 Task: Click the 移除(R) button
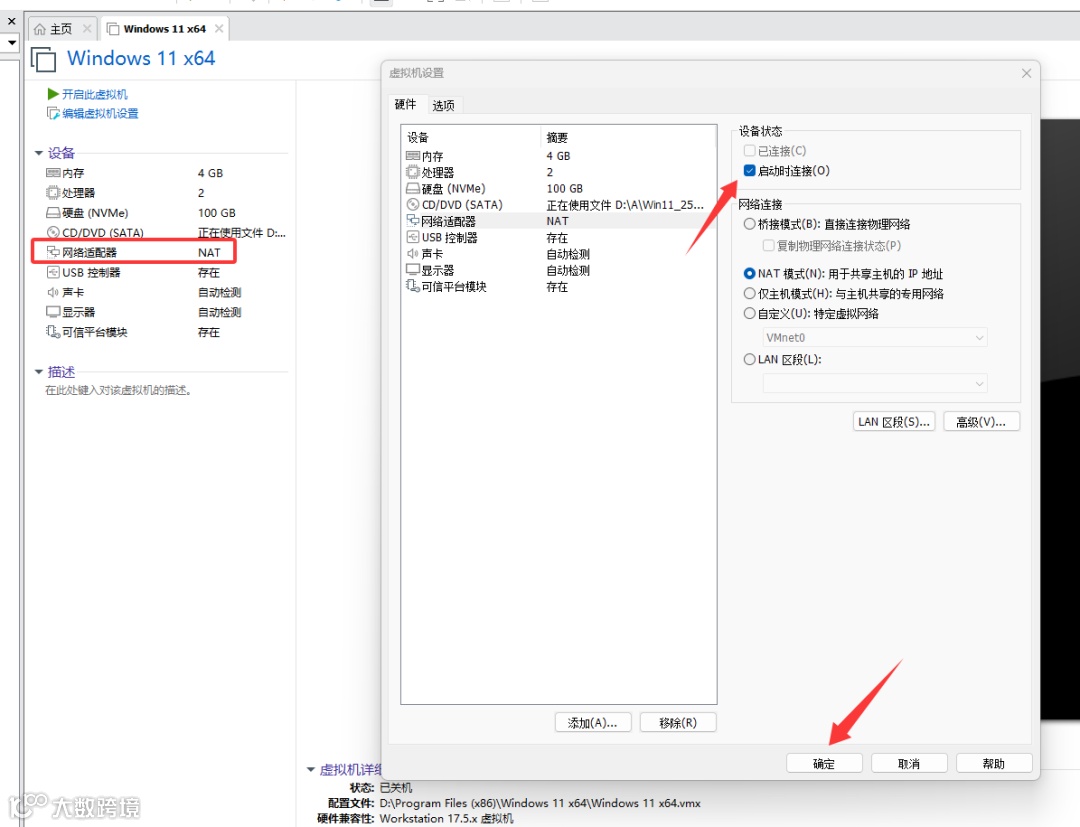678,722
